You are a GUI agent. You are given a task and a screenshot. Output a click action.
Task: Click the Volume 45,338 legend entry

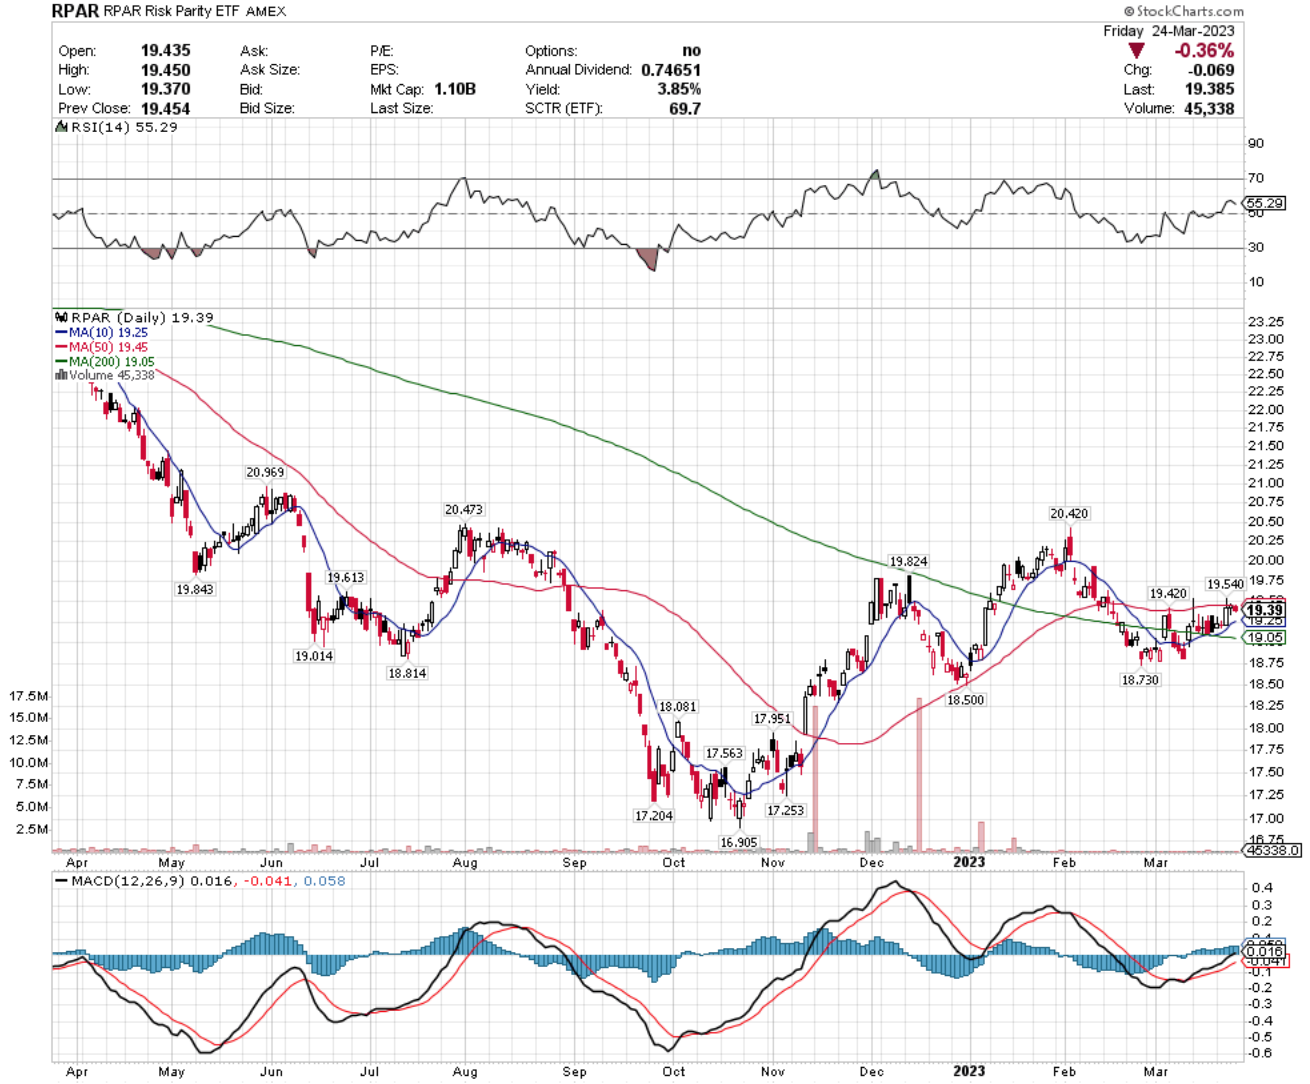(112, 375)
